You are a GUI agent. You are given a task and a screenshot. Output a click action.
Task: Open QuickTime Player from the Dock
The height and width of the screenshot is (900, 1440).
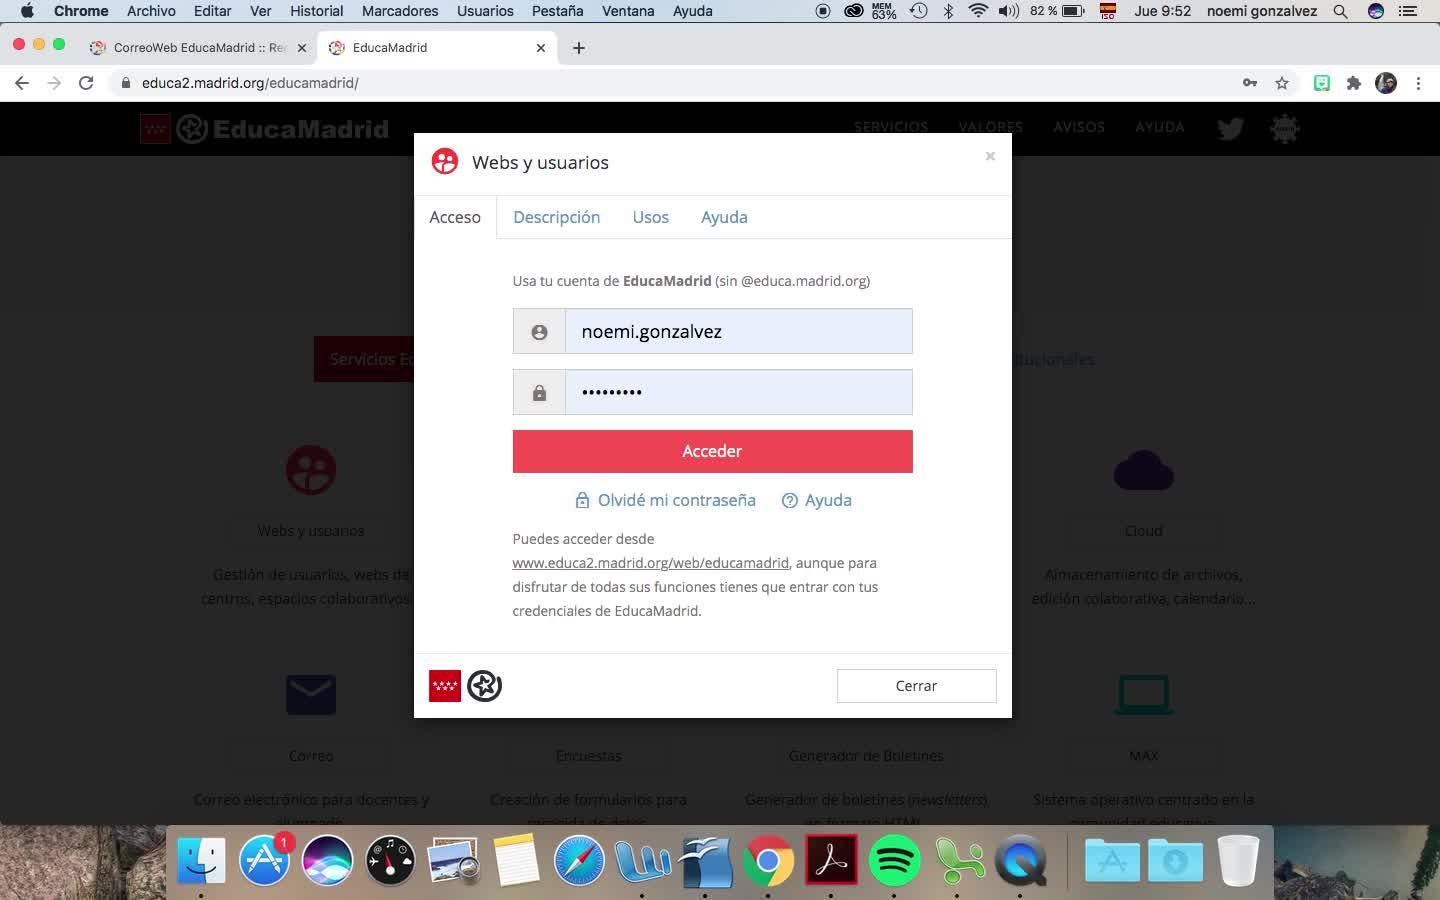pyautogui.click(x=1020, y=860)
